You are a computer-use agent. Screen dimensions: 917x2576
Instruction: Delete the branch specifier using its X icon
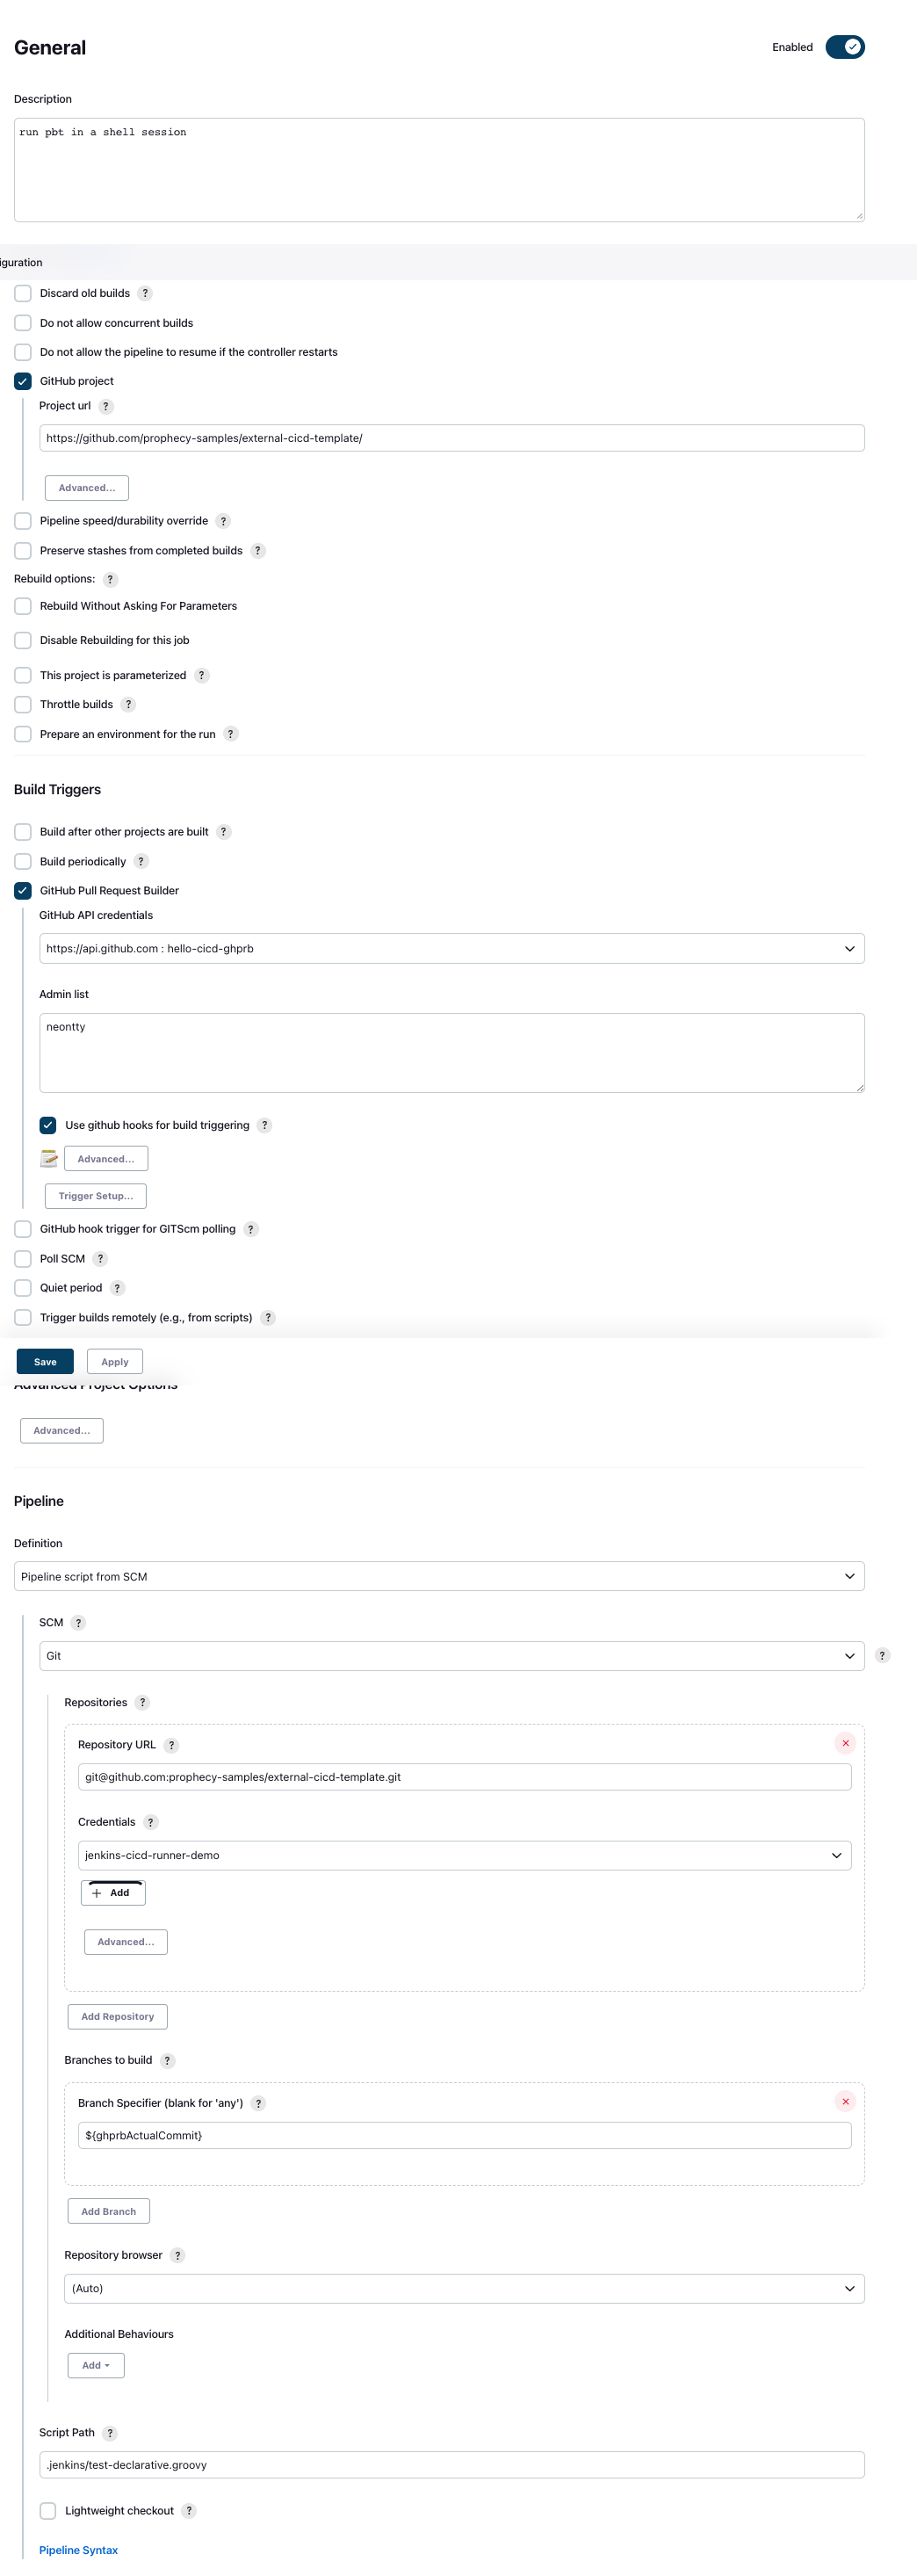pyautogui.click(x=845, y=2101)
